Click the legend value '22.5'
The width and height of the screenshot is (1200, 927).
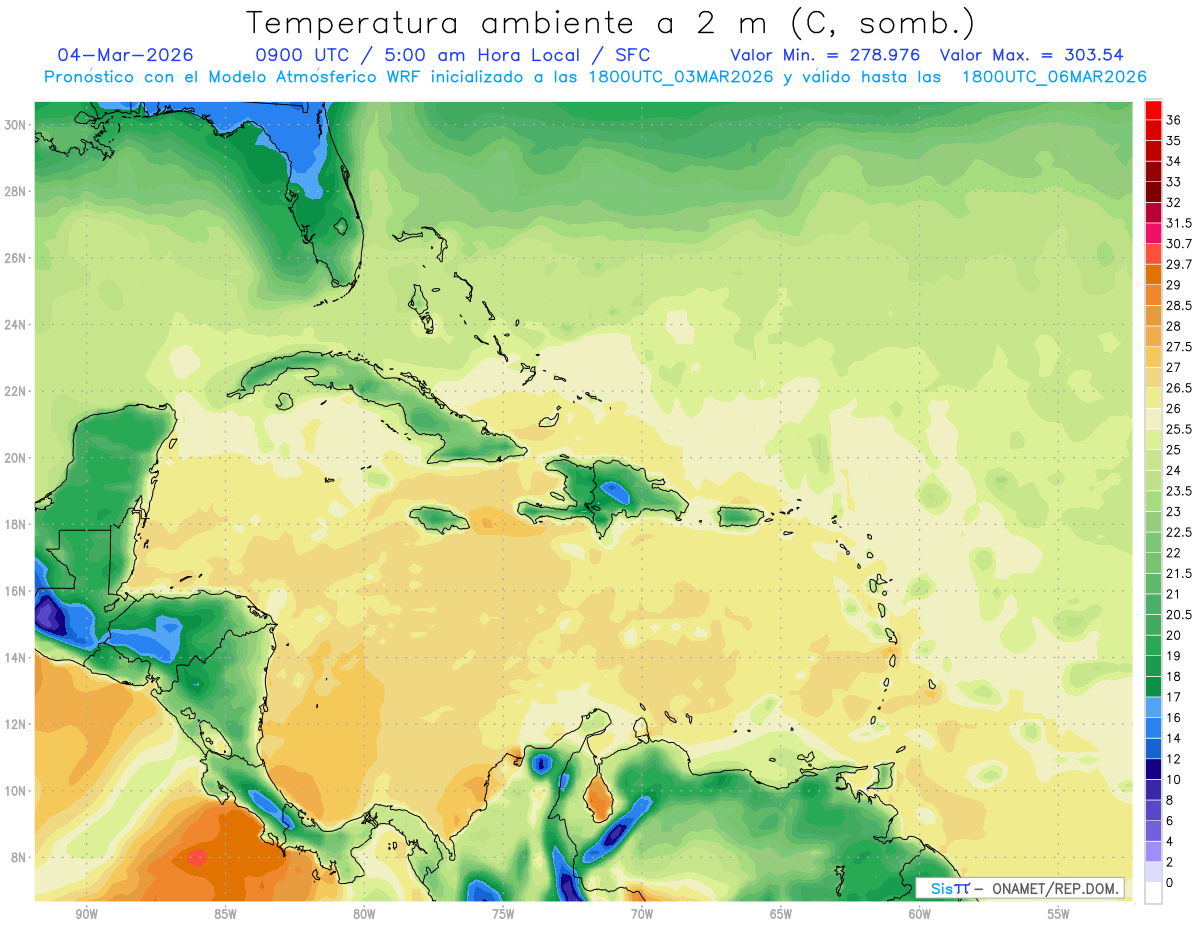click(1179, 532)
